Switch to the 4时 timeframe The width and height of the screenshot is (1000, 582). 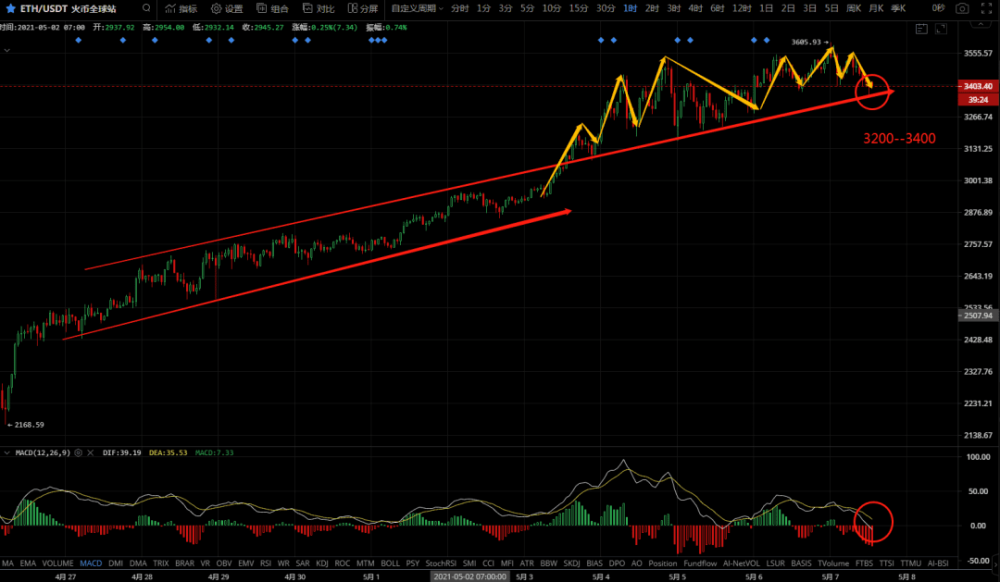pos(695,8)
